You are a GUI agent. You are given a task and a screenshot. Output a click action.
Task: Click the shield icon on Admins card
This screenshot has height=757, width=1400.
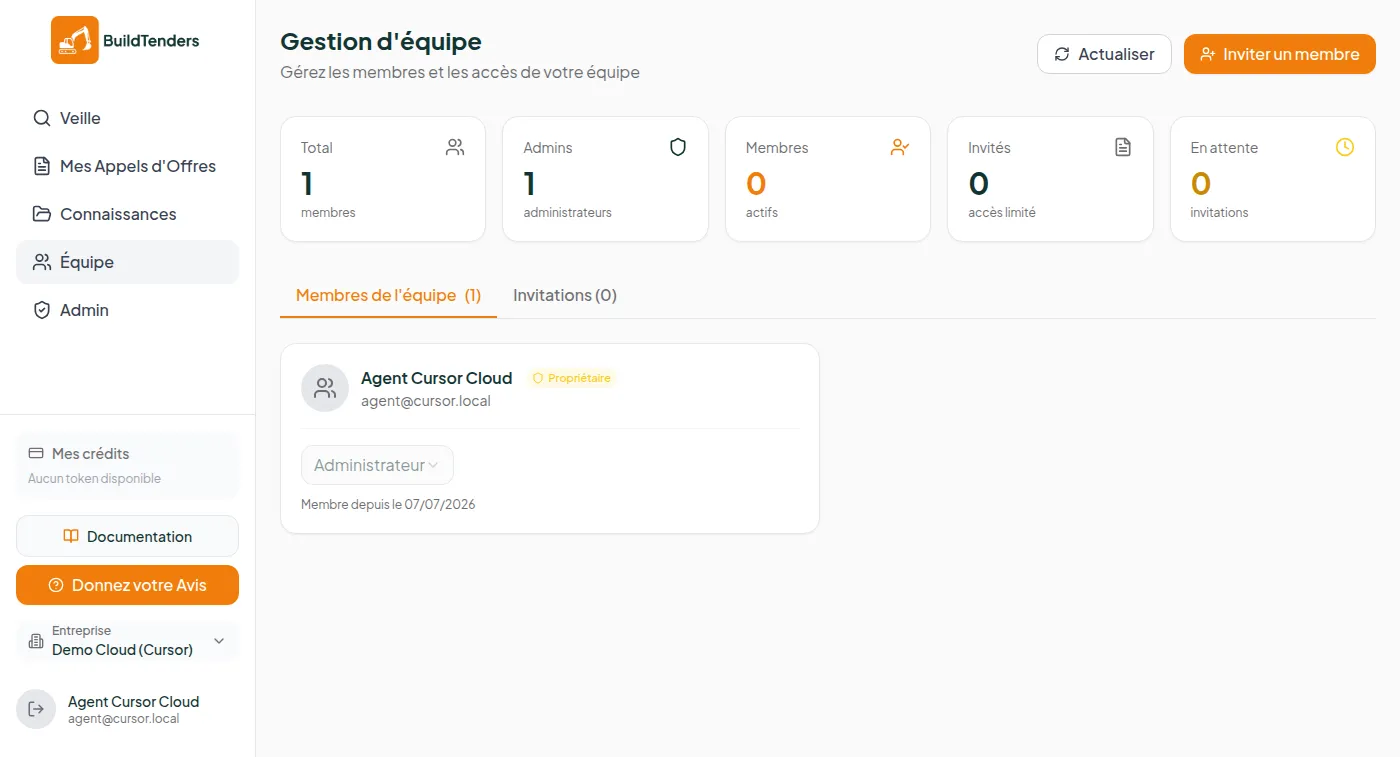[678, 147]
